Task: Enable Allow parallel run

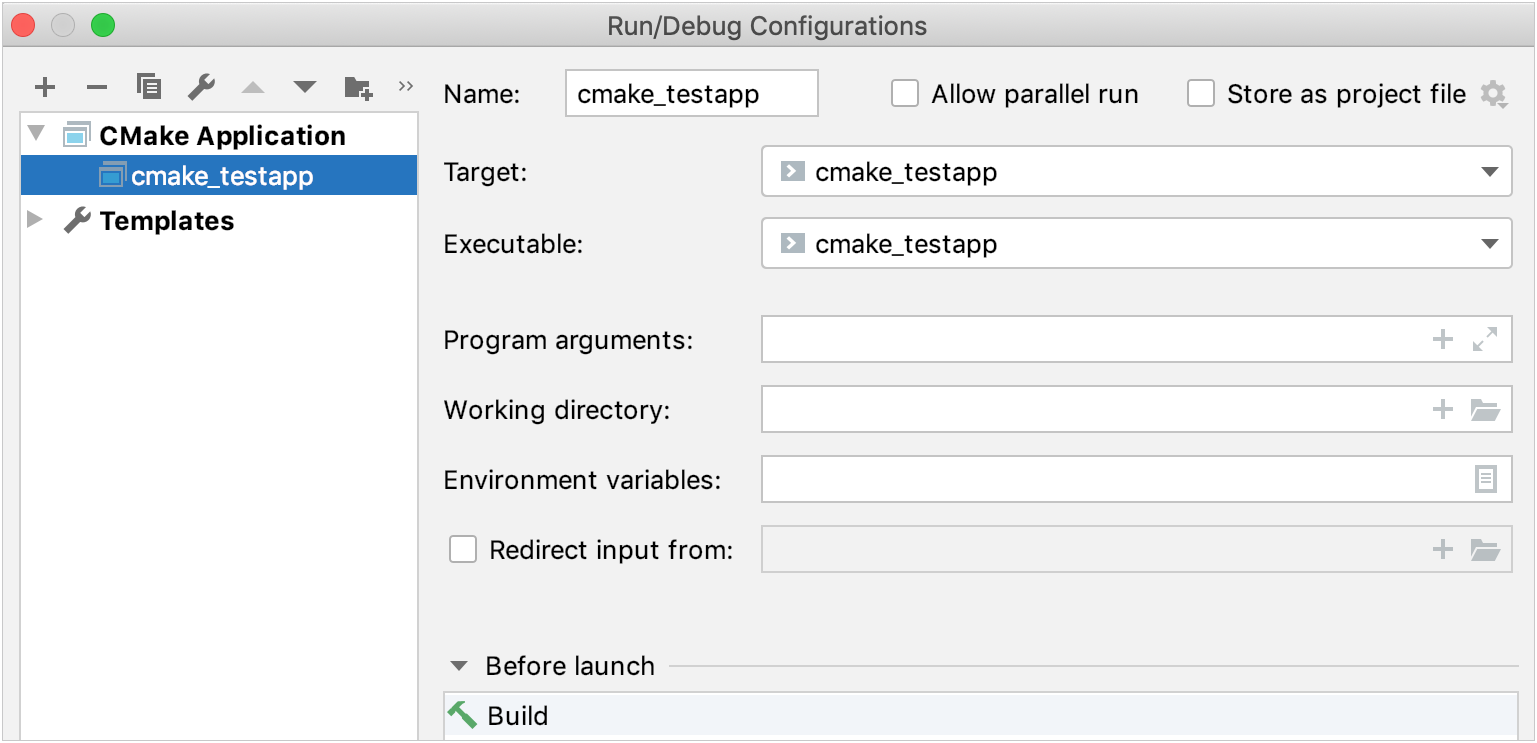Action: (905, 93)
